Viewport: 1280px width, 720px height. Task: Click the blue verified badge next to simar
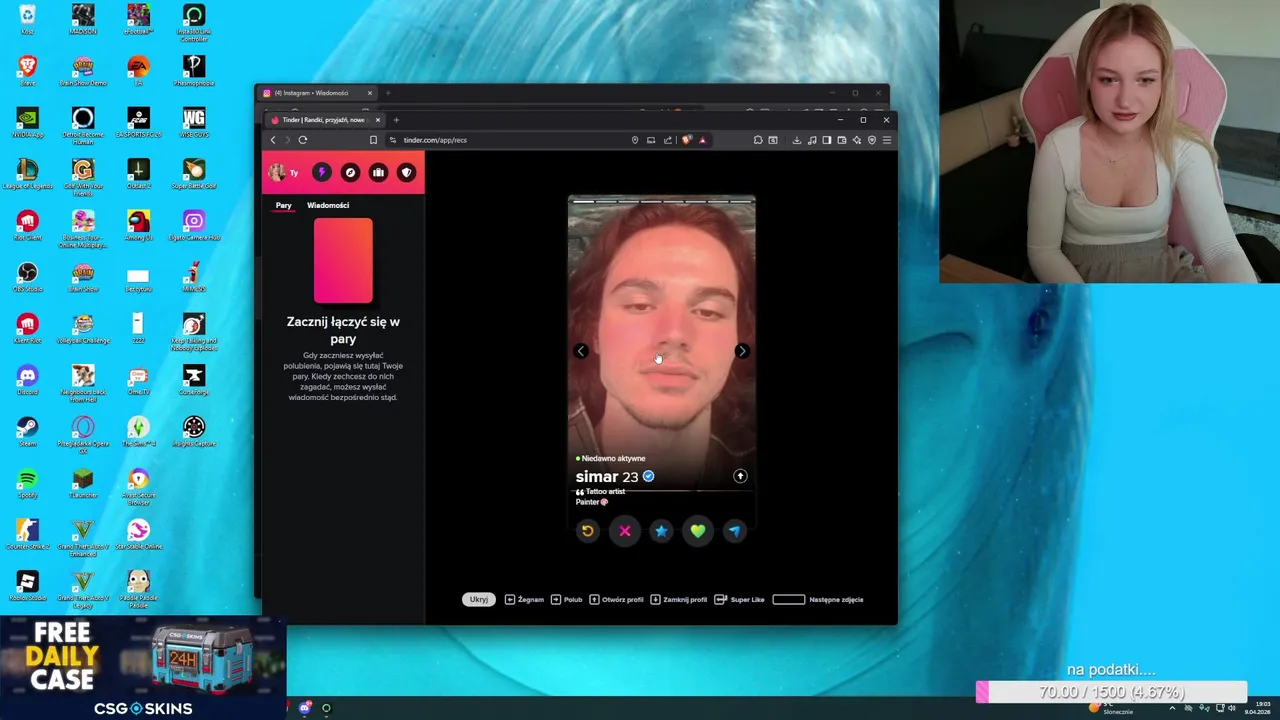[648, 476]
